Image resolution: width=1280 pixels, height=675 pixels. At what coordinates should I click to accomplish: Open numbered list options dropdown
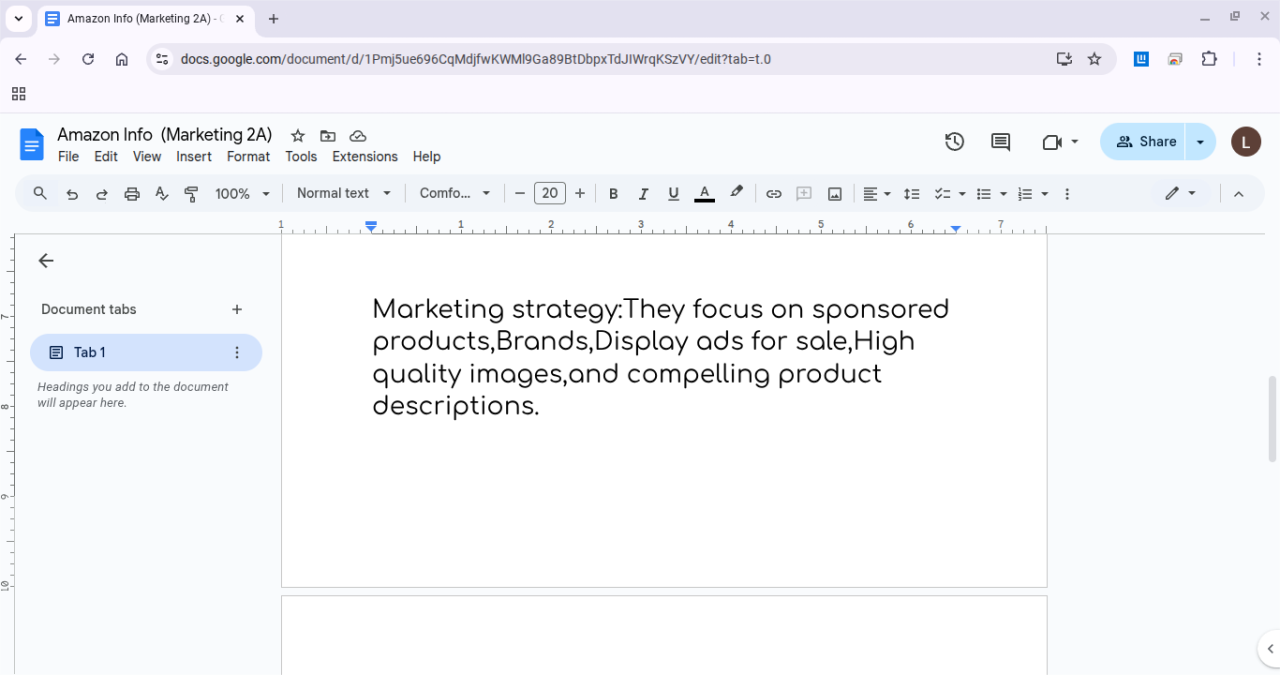[x=1033, y=194]
